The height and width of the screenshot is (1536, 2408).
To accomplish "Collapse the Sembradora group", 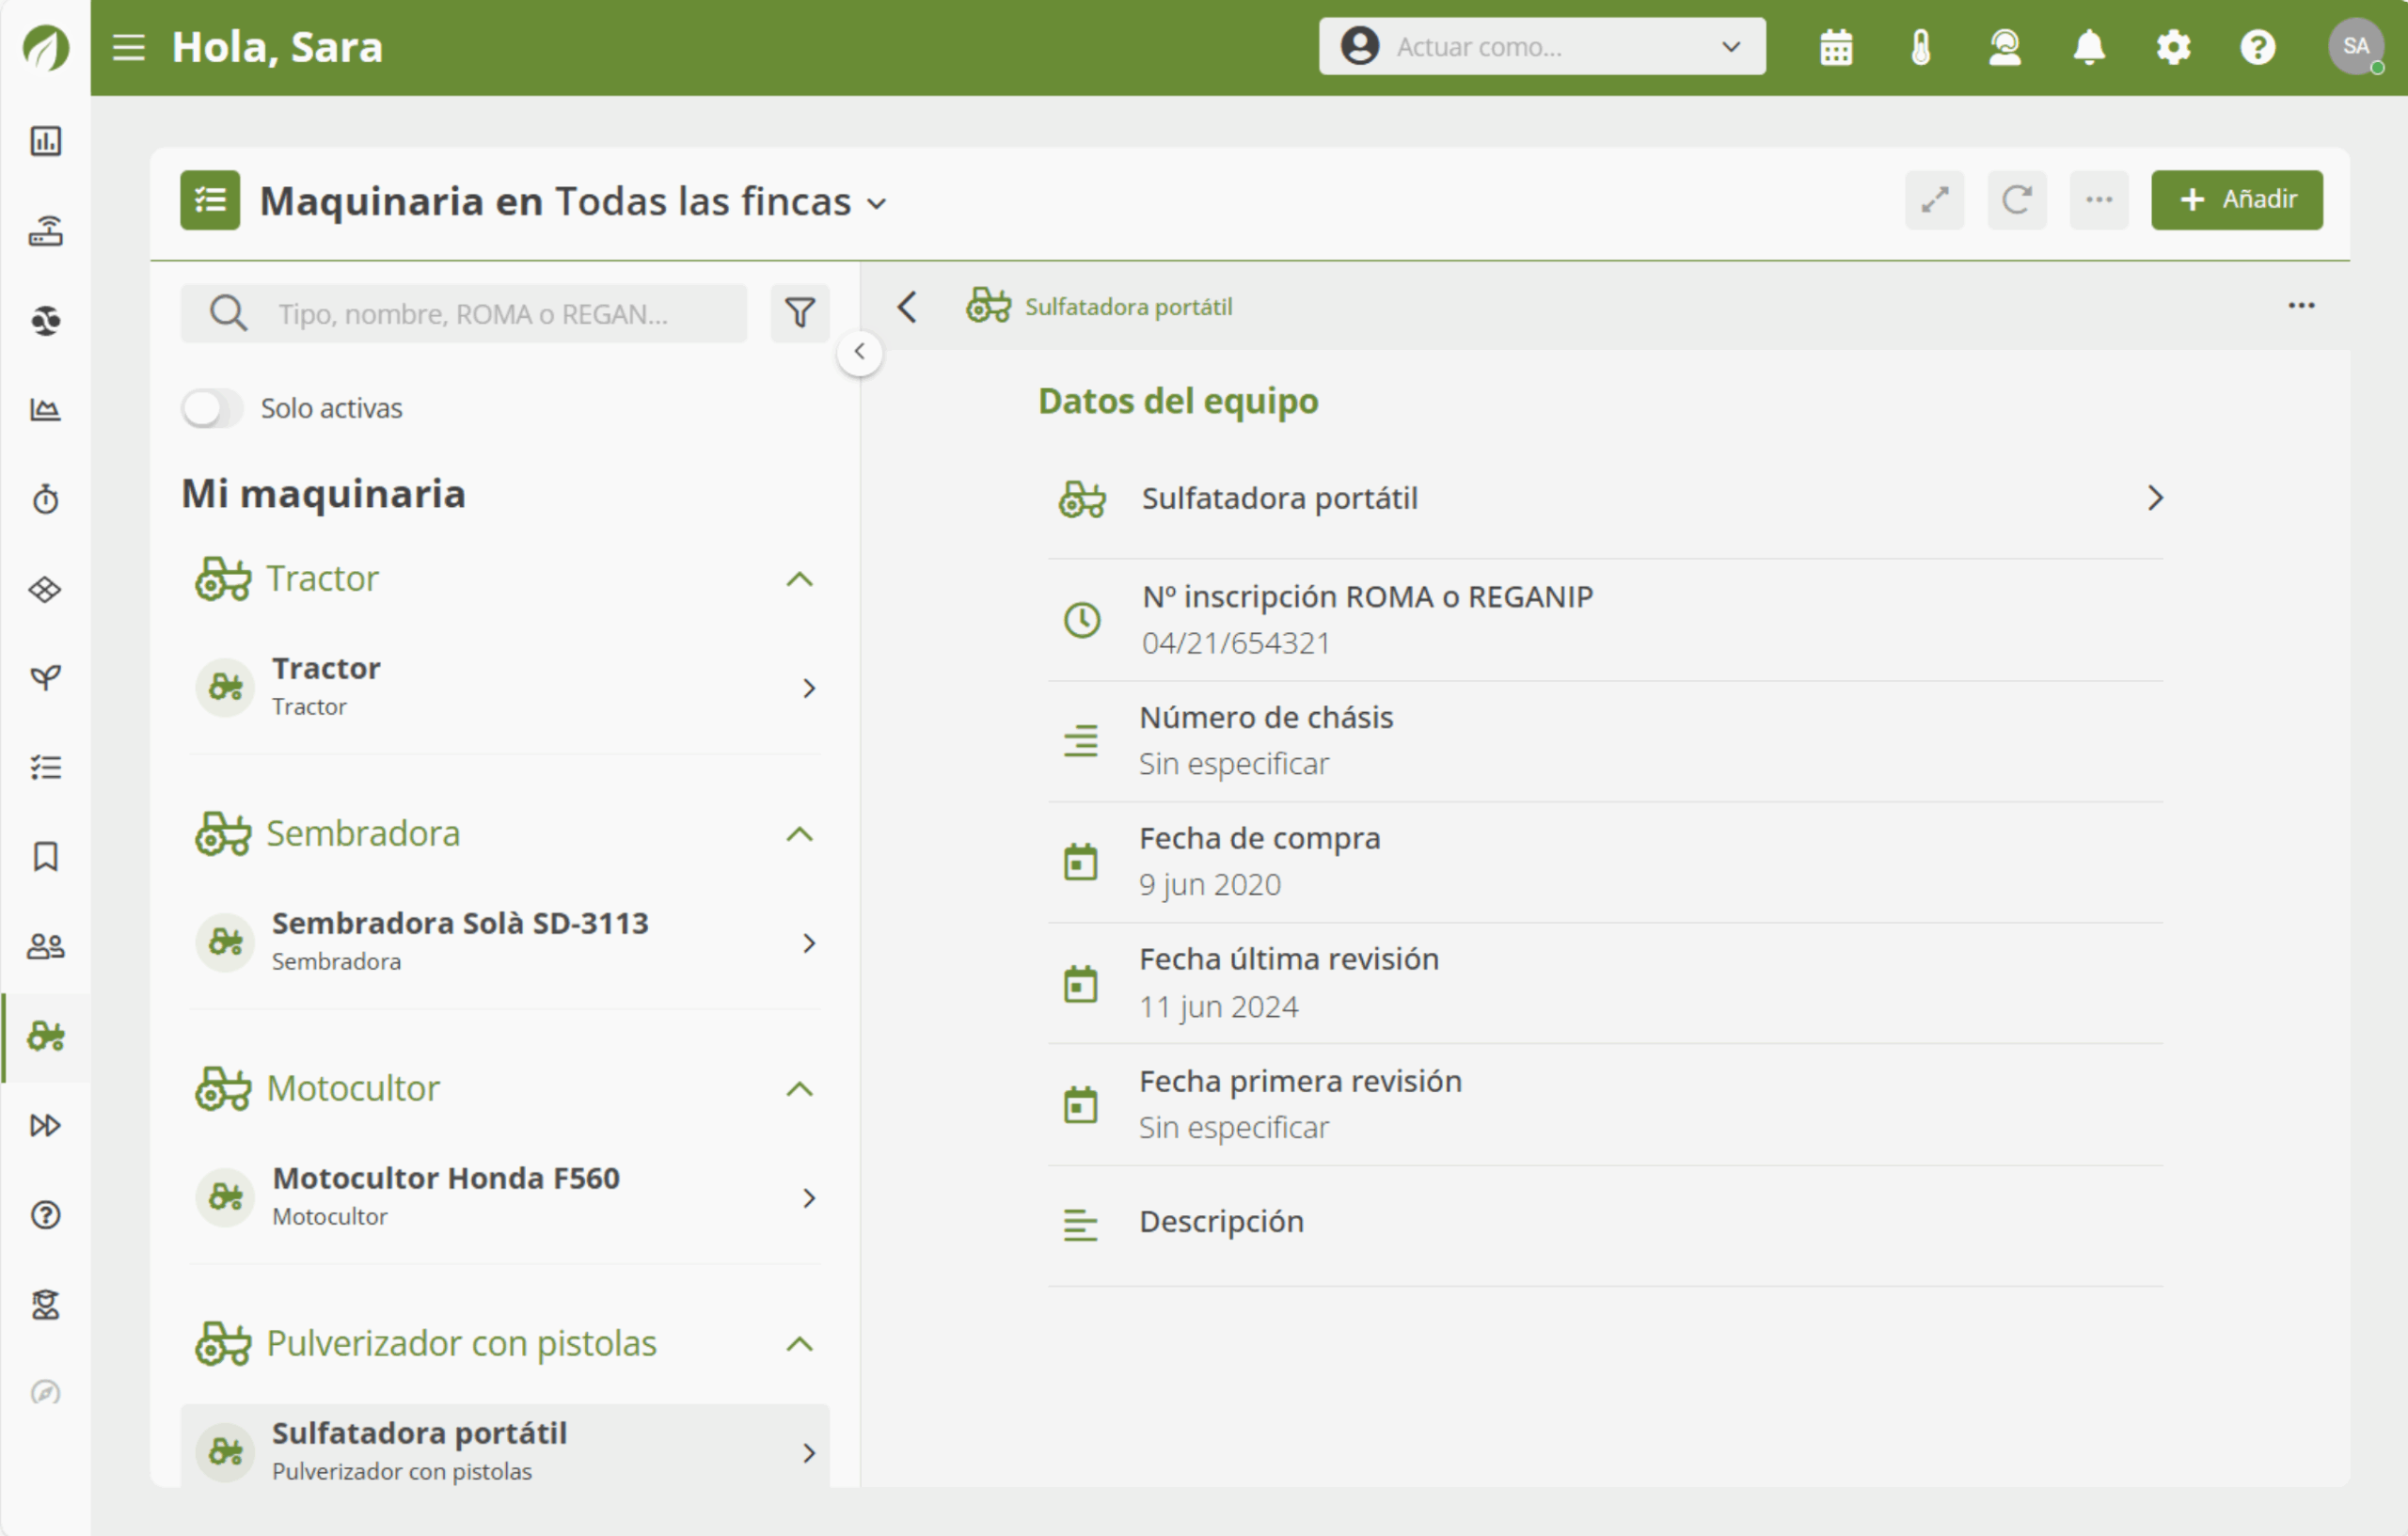I will [x=799, y=834].
